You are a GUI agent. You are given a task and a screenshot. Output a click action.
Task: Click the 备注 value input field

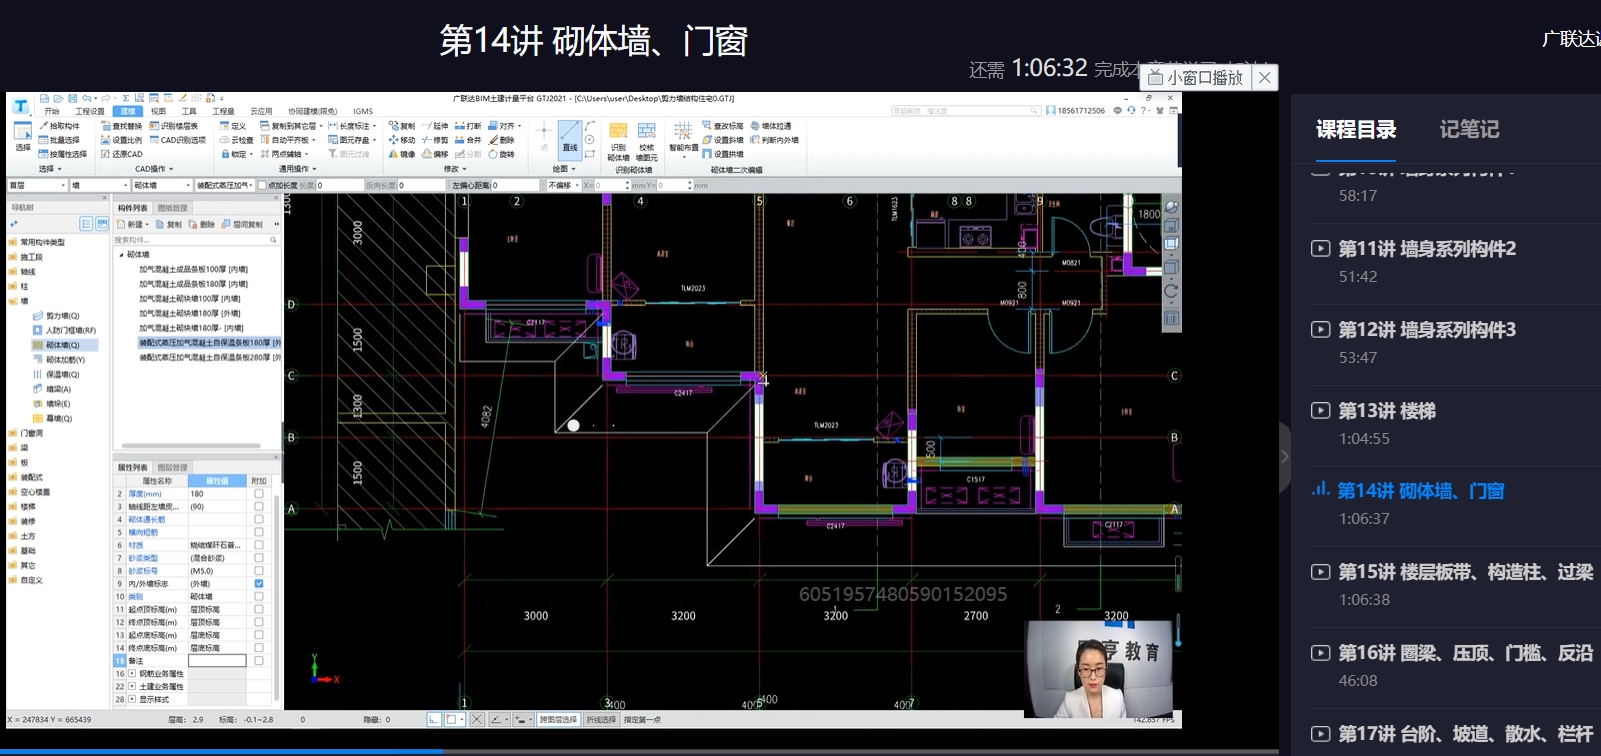[217, 660]
